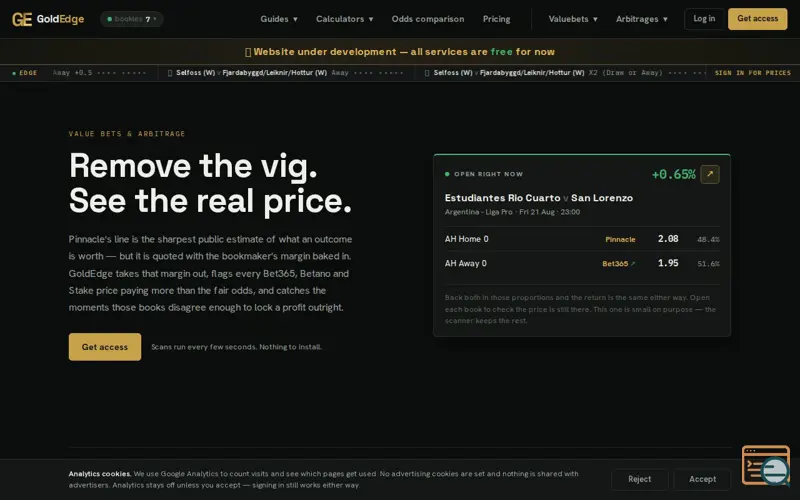Click the Argentina - Liga Pro date line
800x500 pixels.
click(512, 212)
